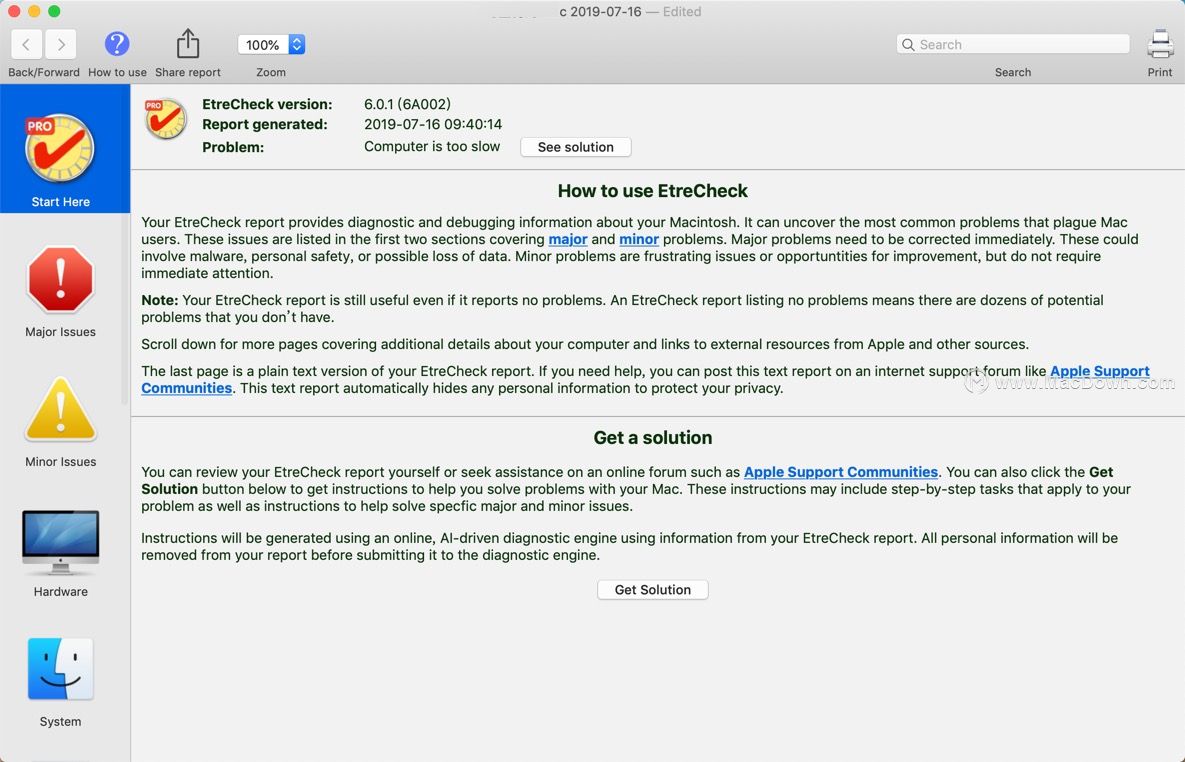Click the Get Solution button
The width and height of the screenshot is (1185, 762).
(x=652, y=589)
